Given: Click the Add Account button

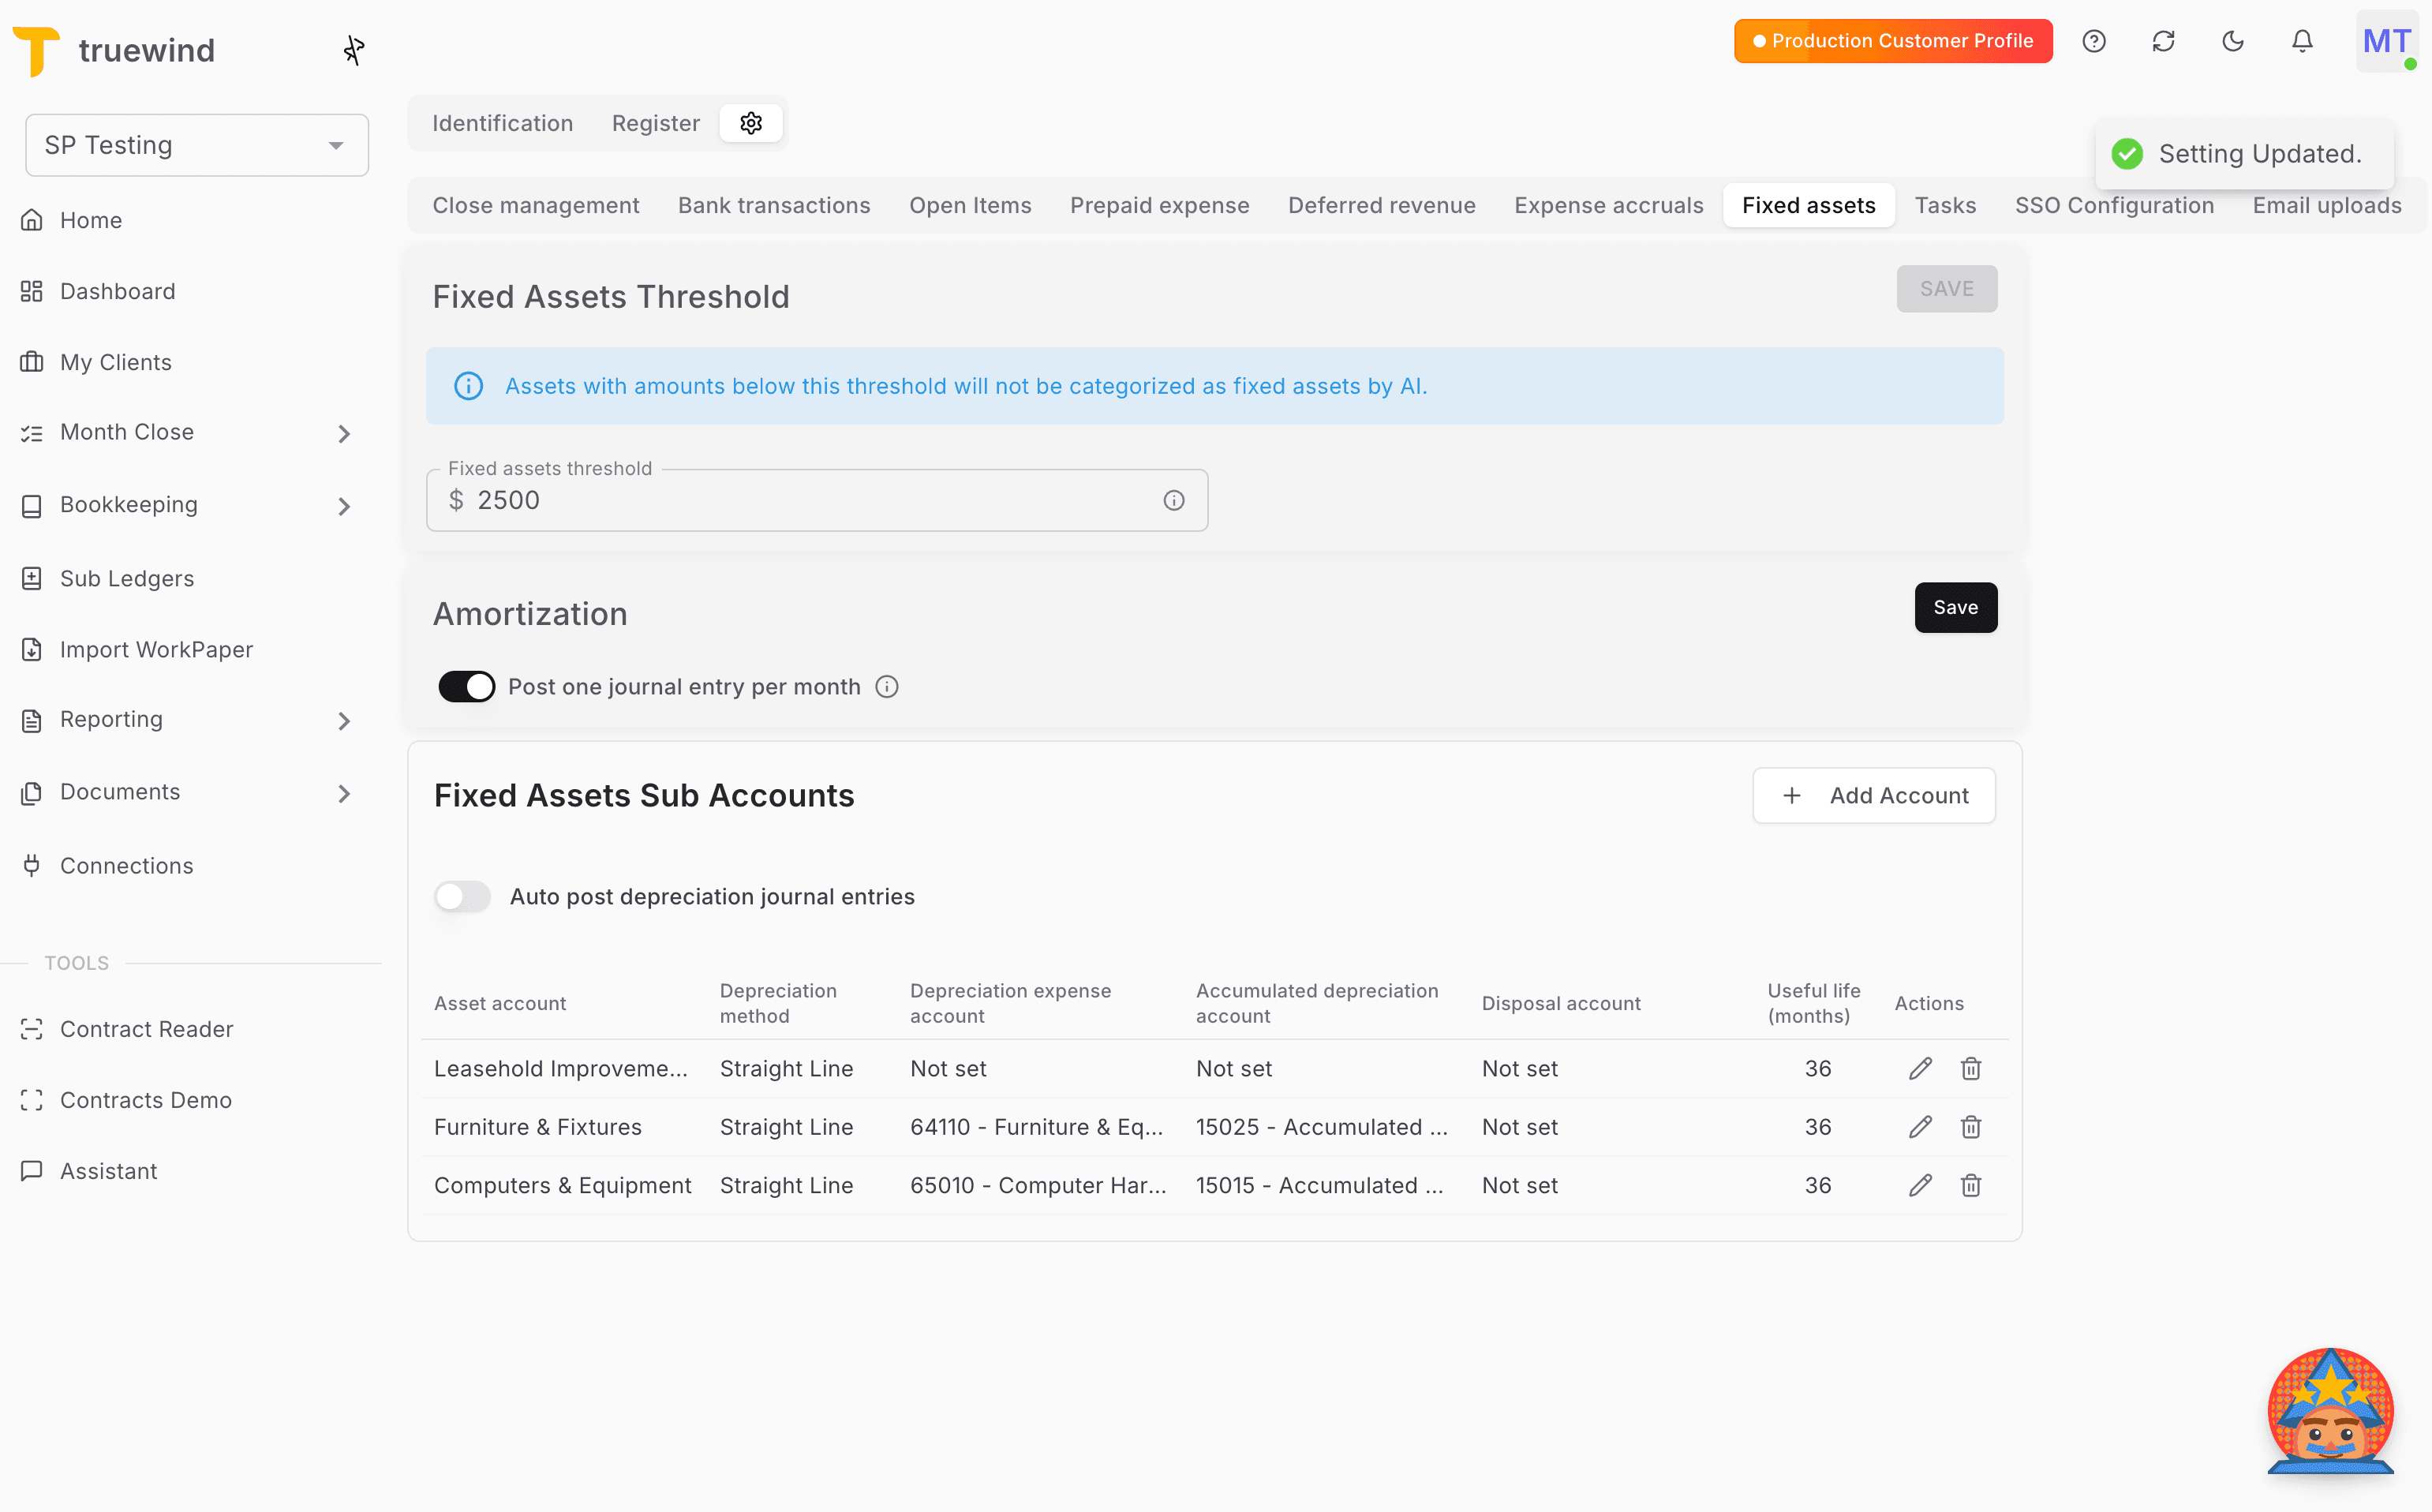Looking at the screenshot, I should coord(1874,795).
